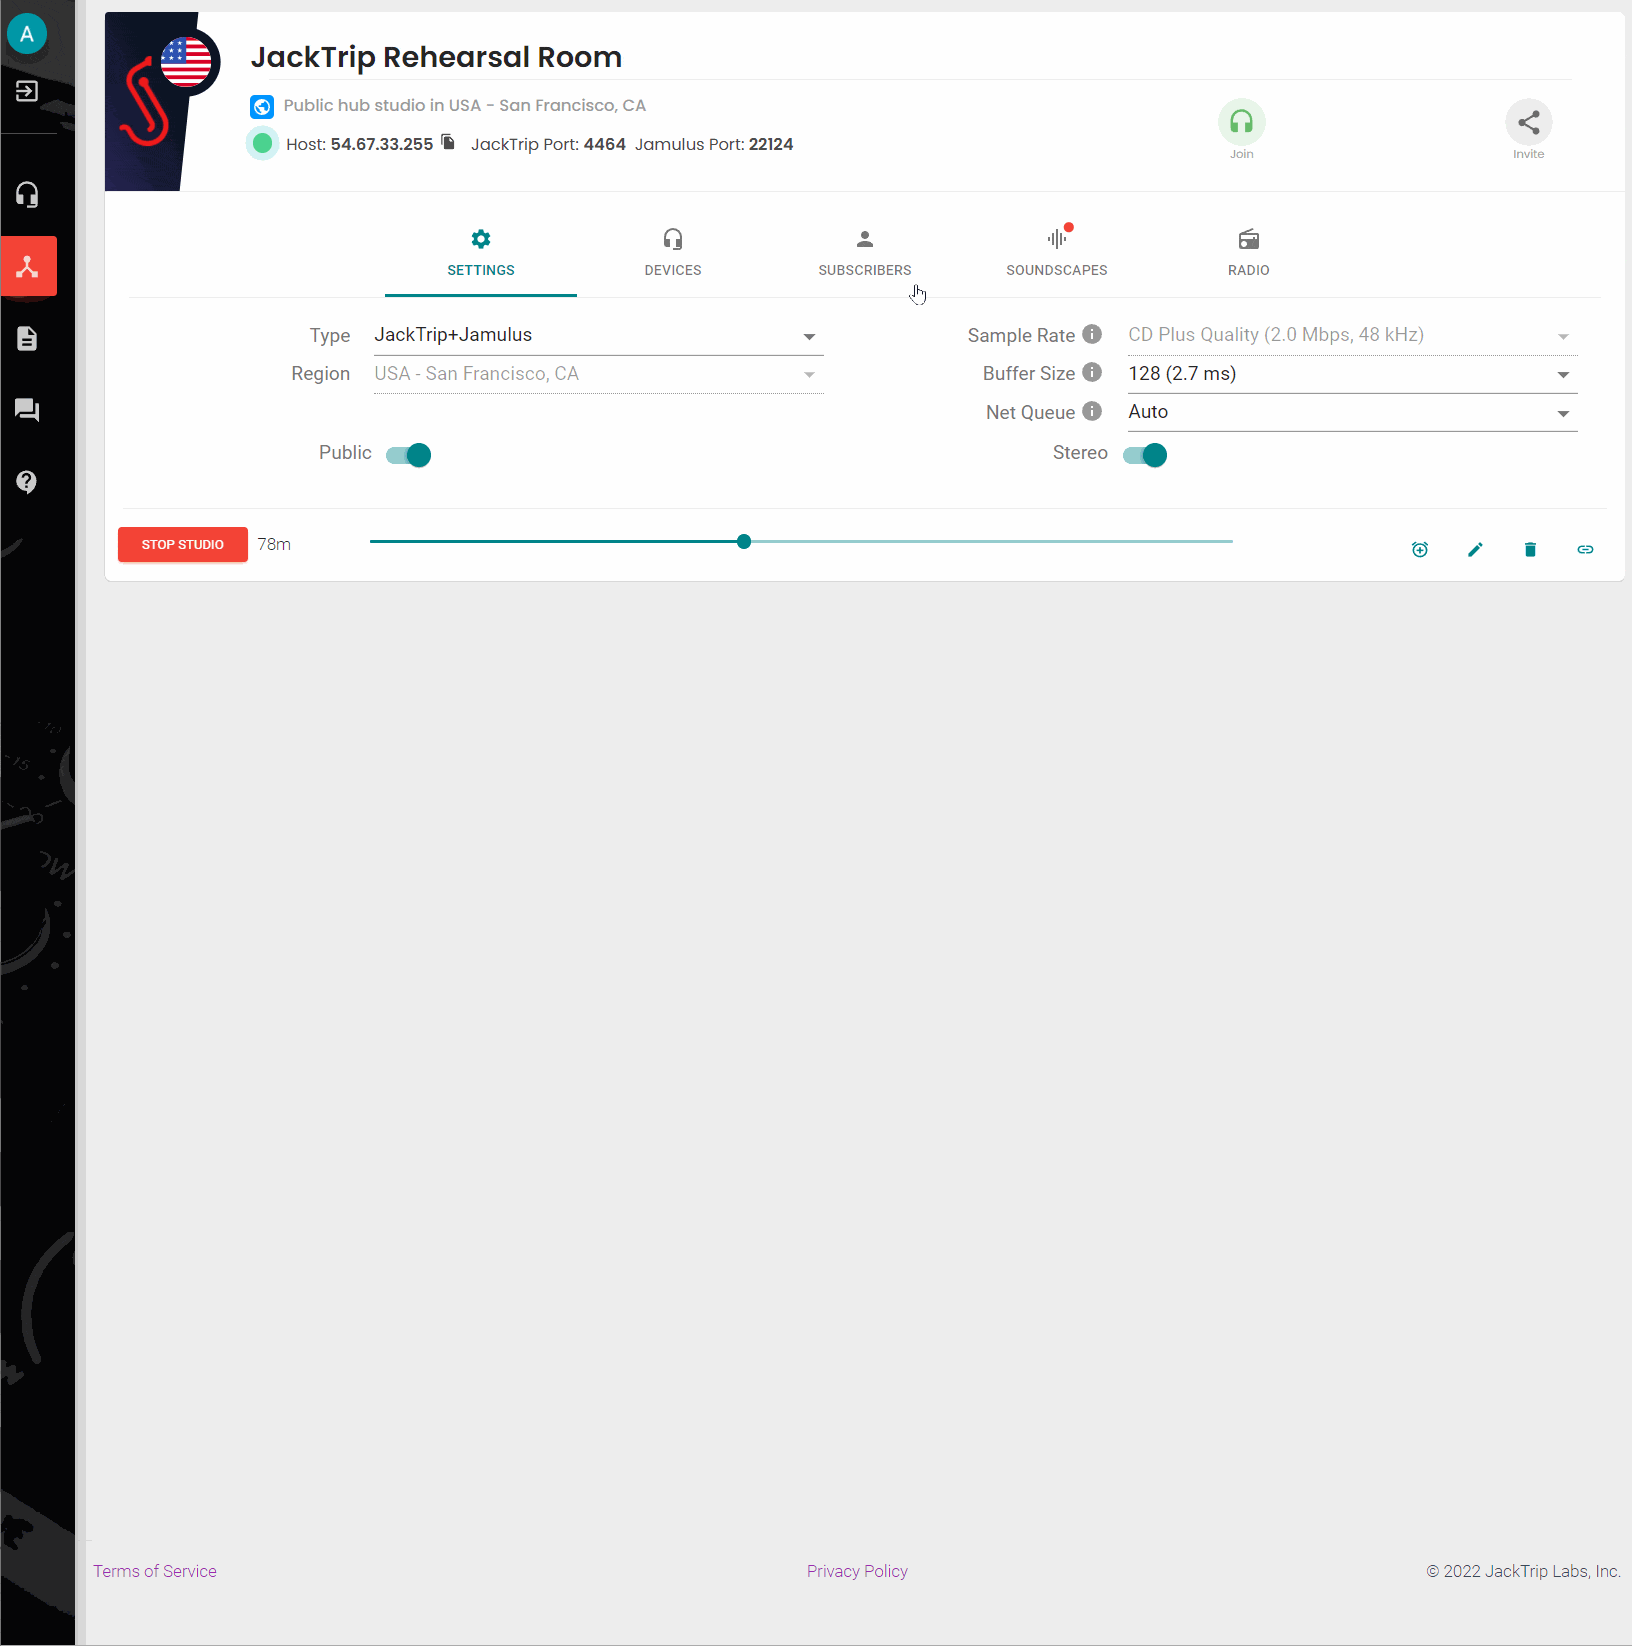Screen dimensions: 1632x1646
Task: Switch to the Soundscapes tab
Action: (x=1057, y=254)
